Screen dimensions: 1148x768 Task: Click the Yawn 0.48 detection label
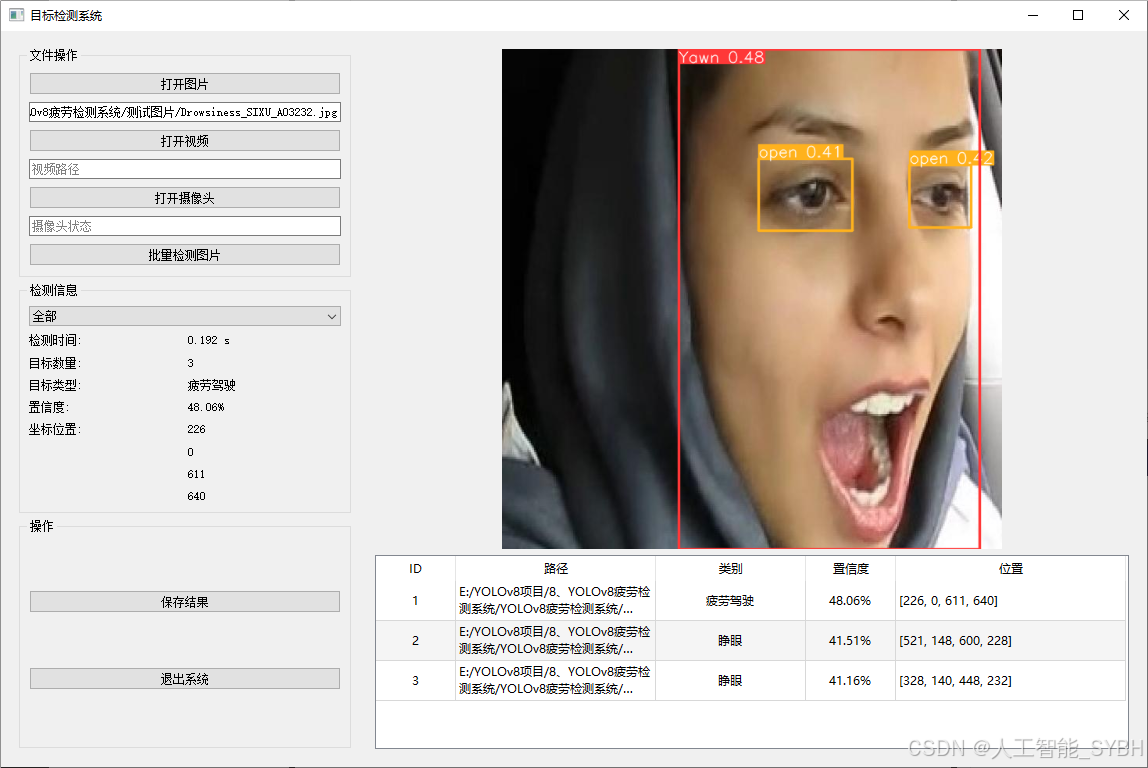click(x=721, y=57)
